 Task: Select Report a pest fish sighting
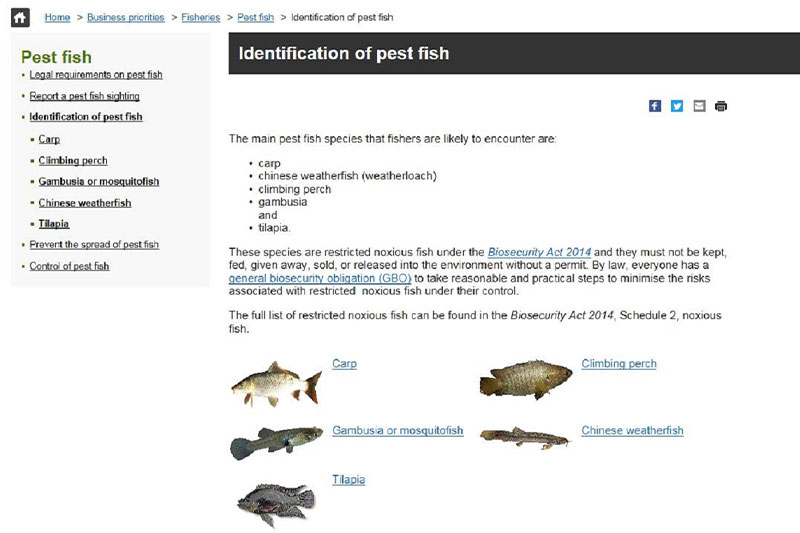(84, 96)
